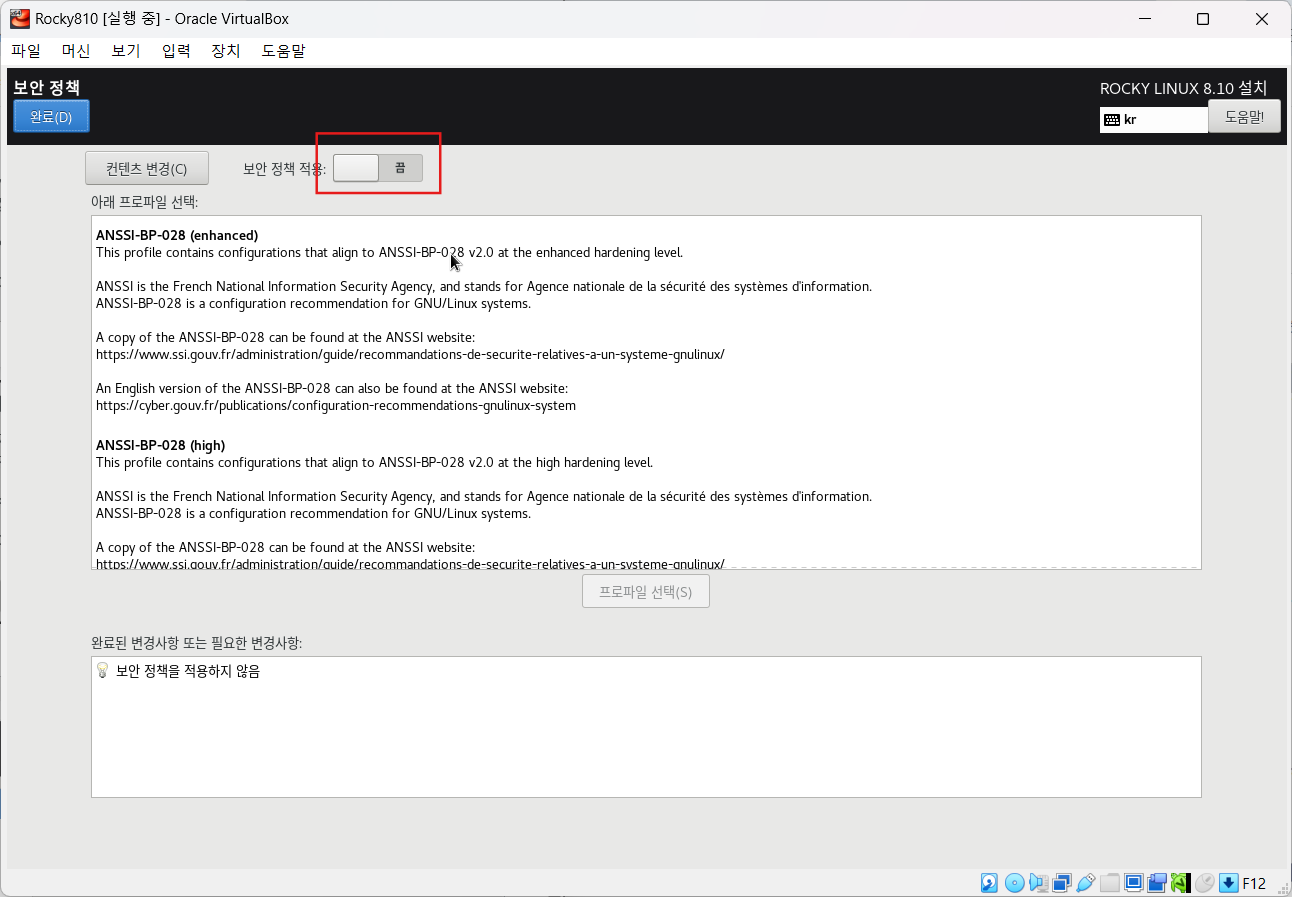Image resolution: width=1292 pixels, height=897 pixels.
Task: Click the ROCKY LINUX 8.10 설치 heading
Action: (1183, 88)
